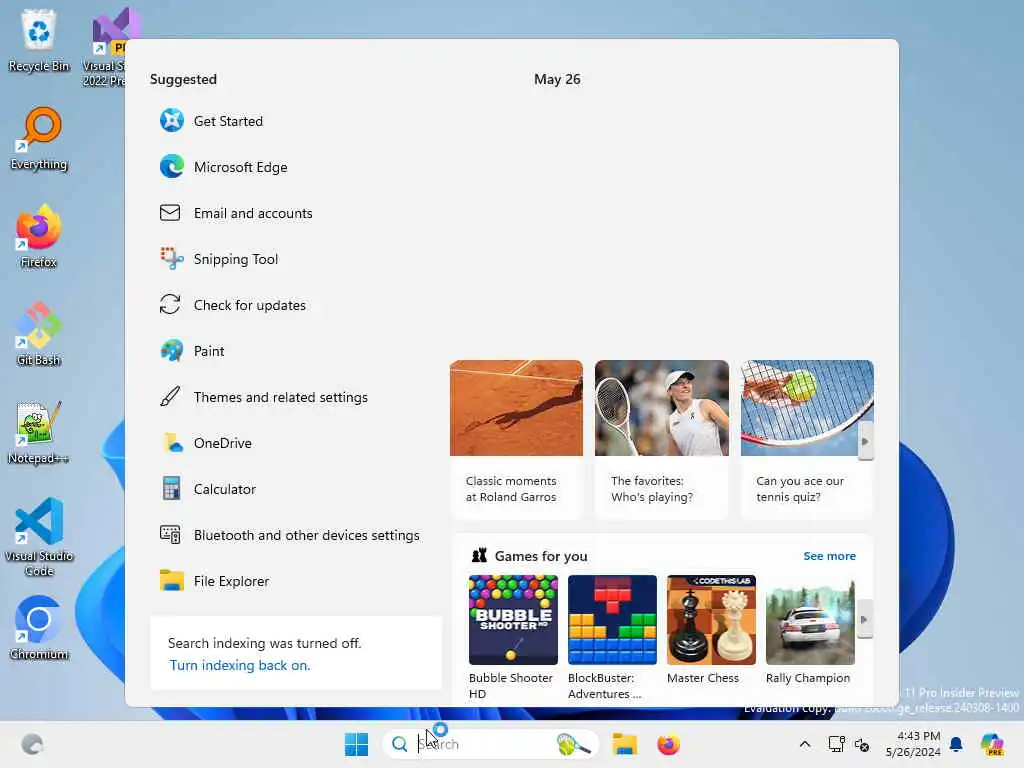Select Notepad++ desktop shortcut
The image size is (1024, 768).
click(39, 432)
